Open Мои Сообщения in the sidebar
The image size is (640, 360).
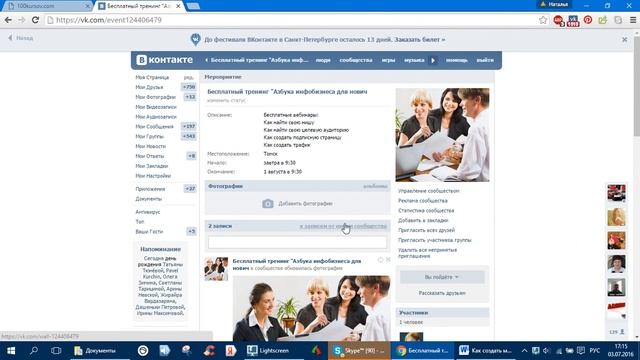(x=154, y=127)
